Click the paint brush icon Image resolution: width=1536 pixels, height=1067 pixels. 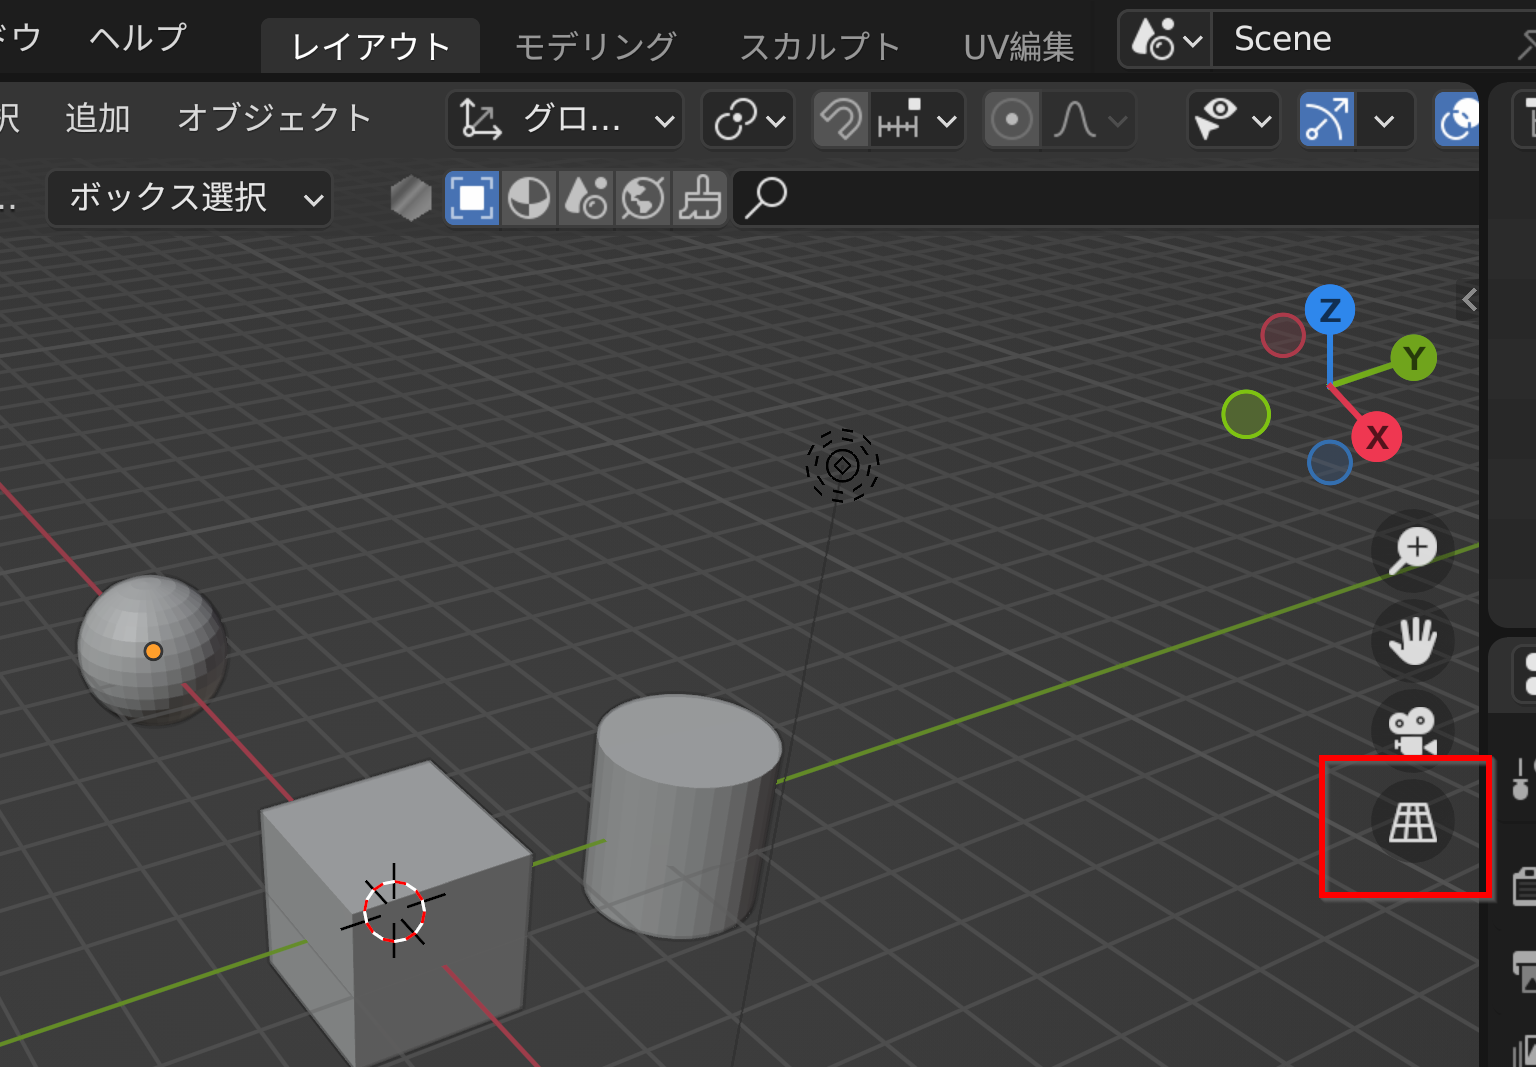click(x=700, y=198)
